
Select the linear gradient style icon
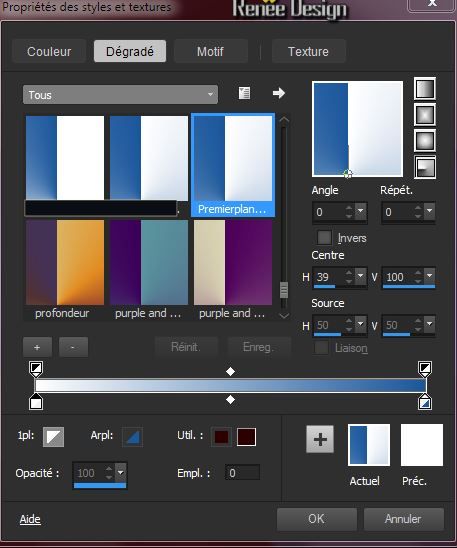coord(425,89)
